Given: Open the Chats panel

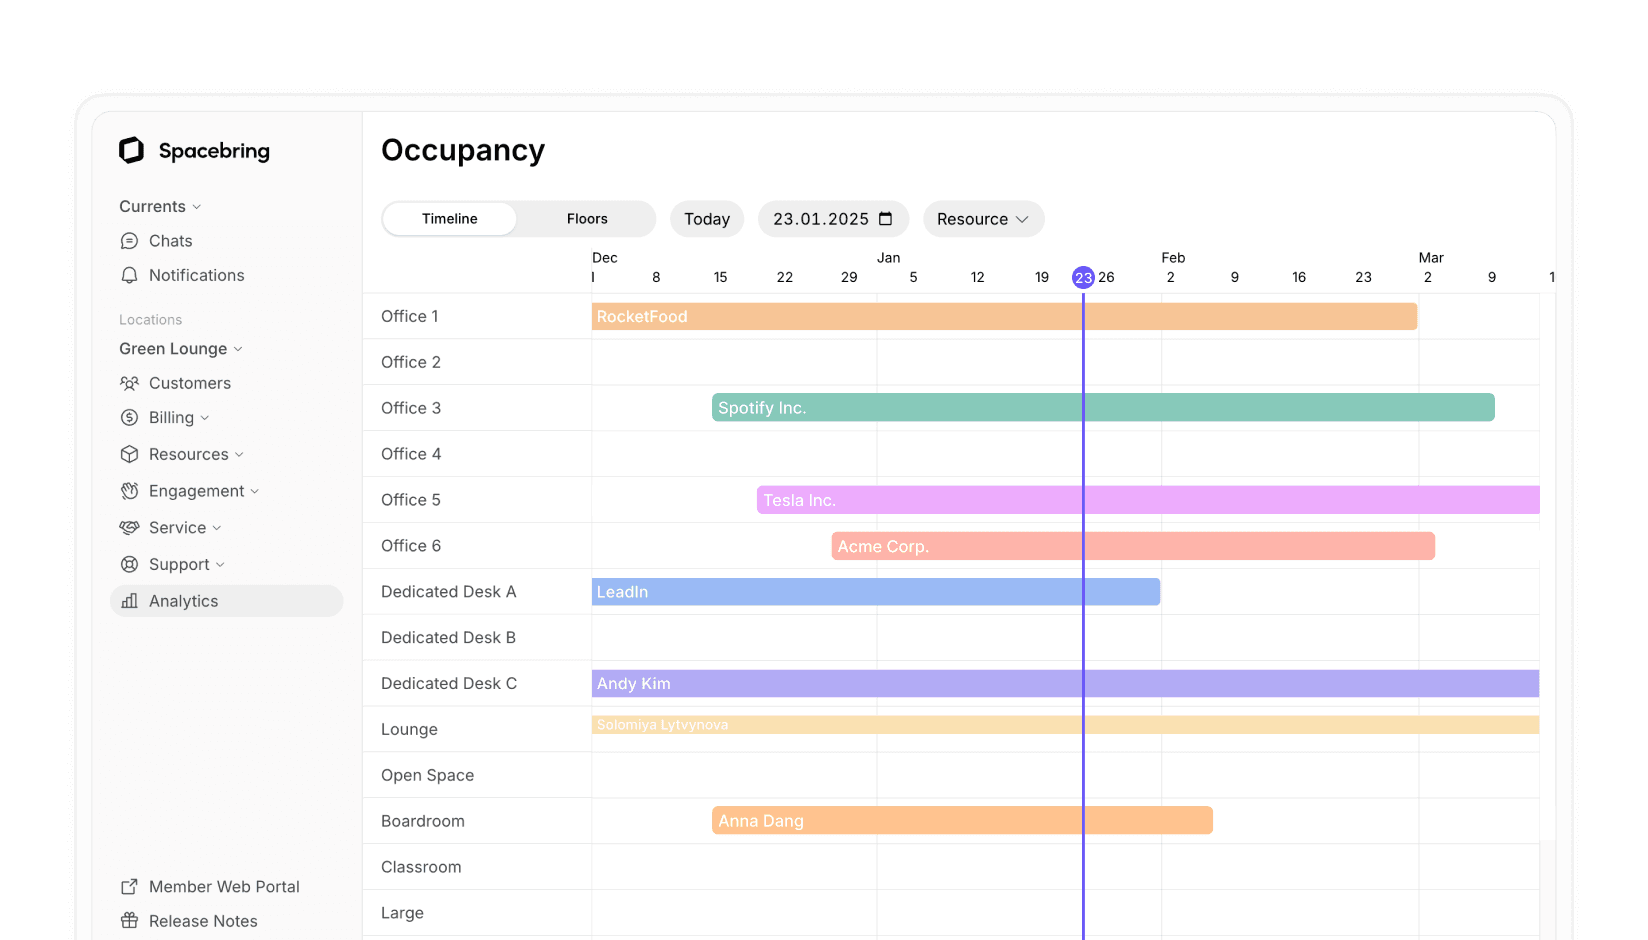Looking at the screenshot, I should pos(169,240).
